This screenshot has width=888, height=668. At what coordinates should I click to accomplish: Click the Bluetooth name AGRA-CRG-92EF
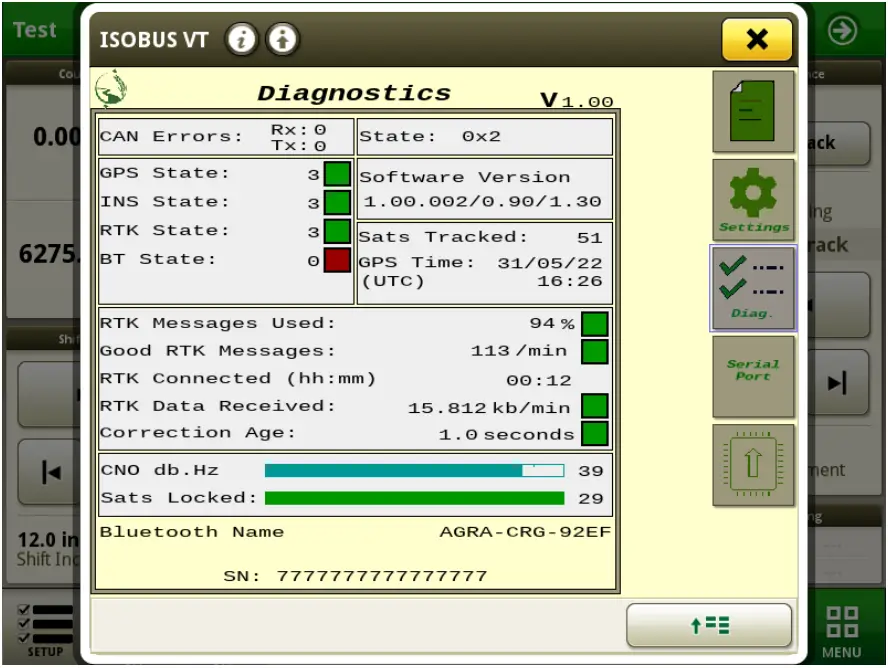[525, 532]
